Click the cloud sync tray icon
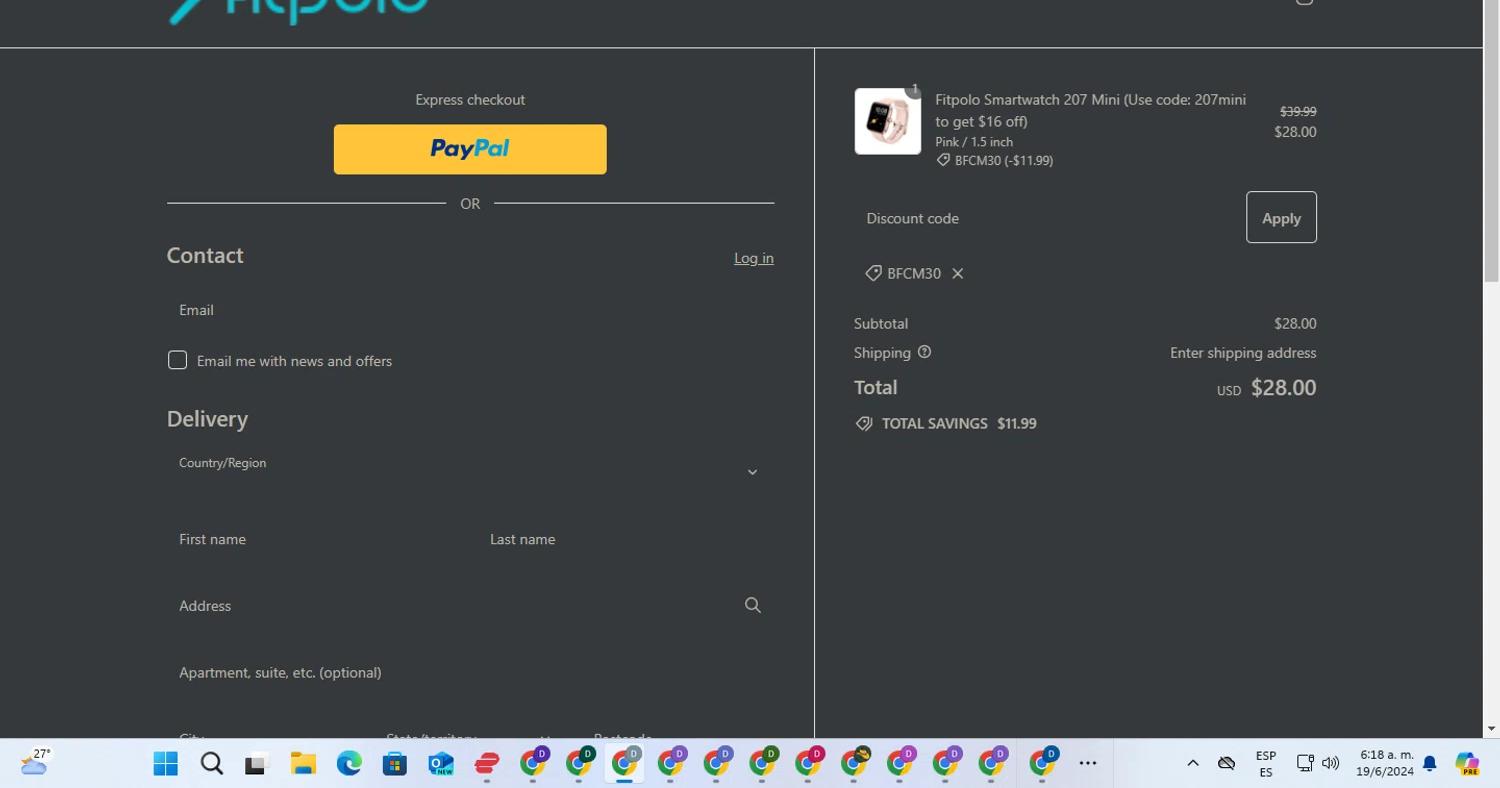 1227,763
